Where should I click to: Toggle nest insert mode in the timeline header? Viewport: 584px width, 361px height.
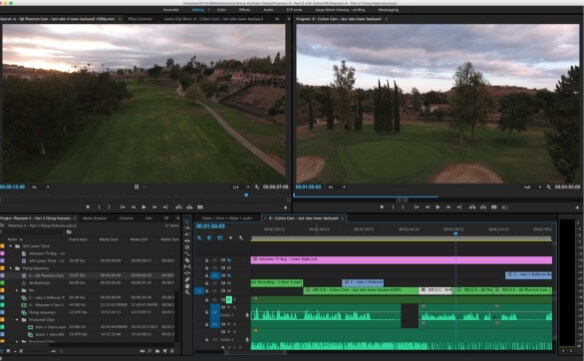pos(199,238)
